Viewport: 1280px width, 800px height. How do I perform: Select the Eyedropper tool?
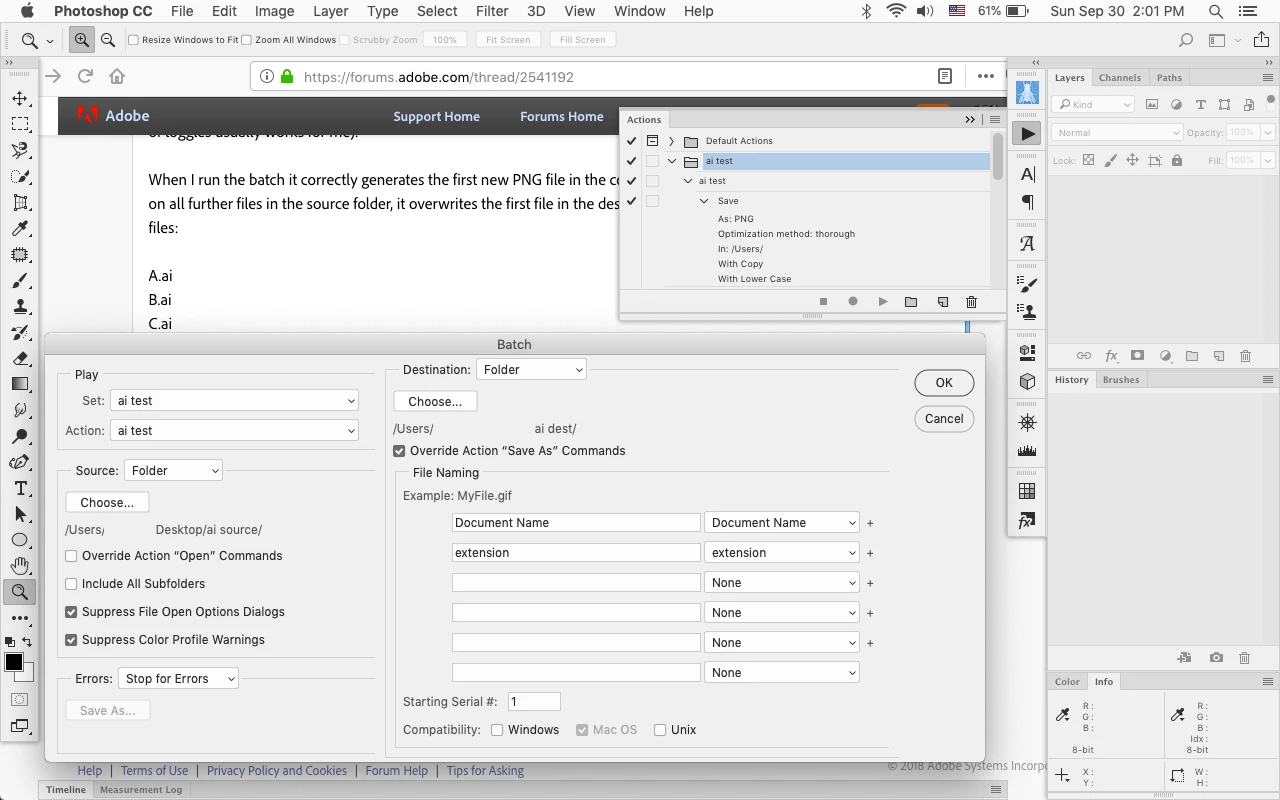tap(20, 228)
